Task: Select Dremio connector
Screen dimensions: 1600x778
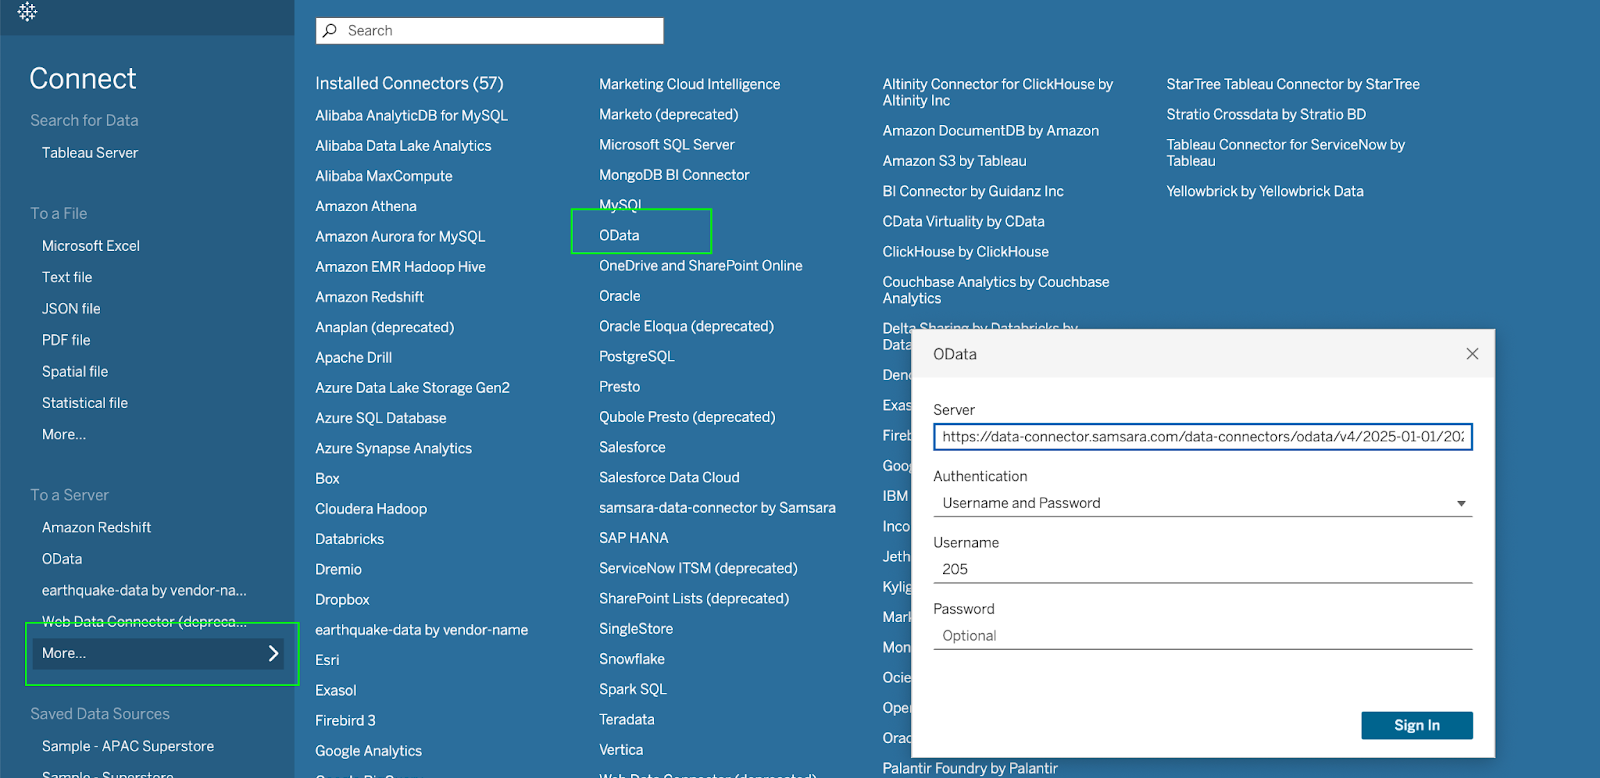Action: pyautogui.click(x=338, y=569)
